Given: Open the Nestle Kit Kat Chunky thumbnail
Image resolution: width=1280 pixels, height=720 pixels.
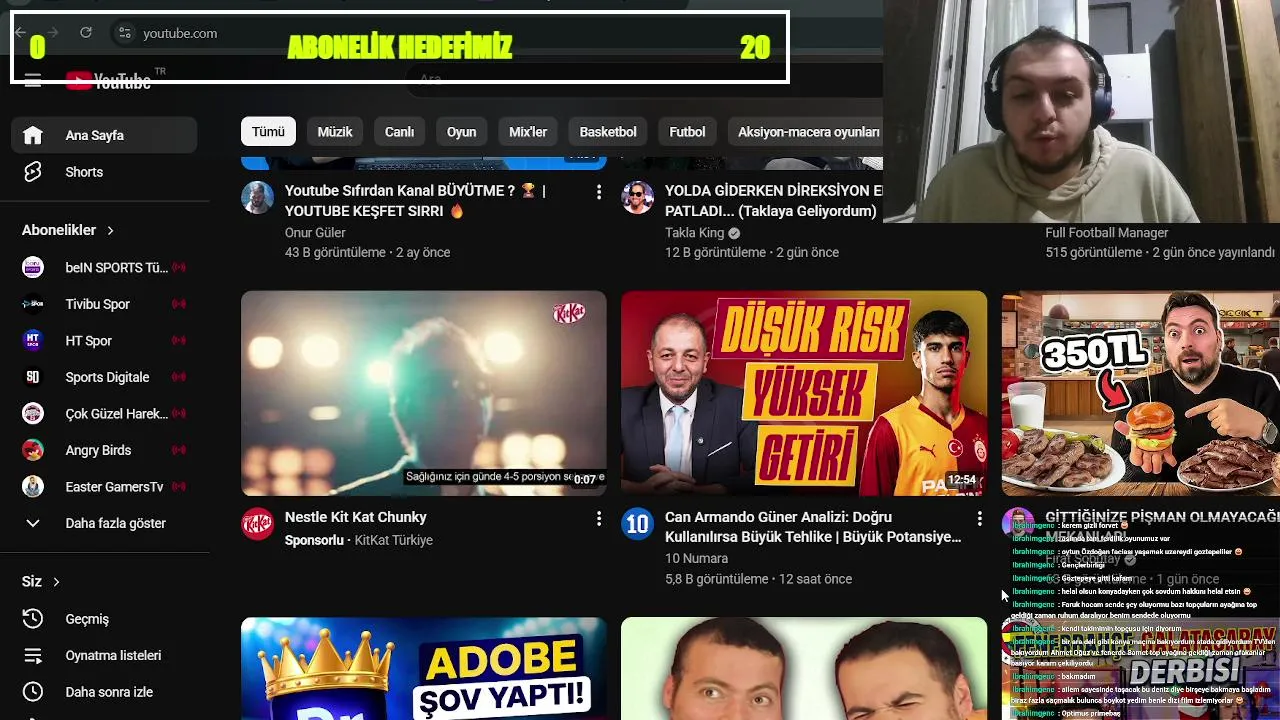Looking at the screenshot, I should click(x=424, y=393).
